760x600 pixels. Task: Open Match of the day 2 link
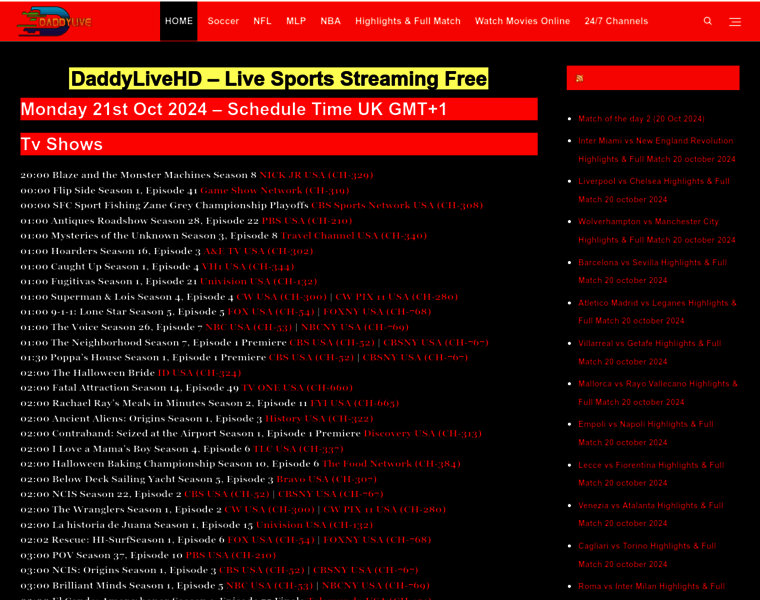click(641, 119)
